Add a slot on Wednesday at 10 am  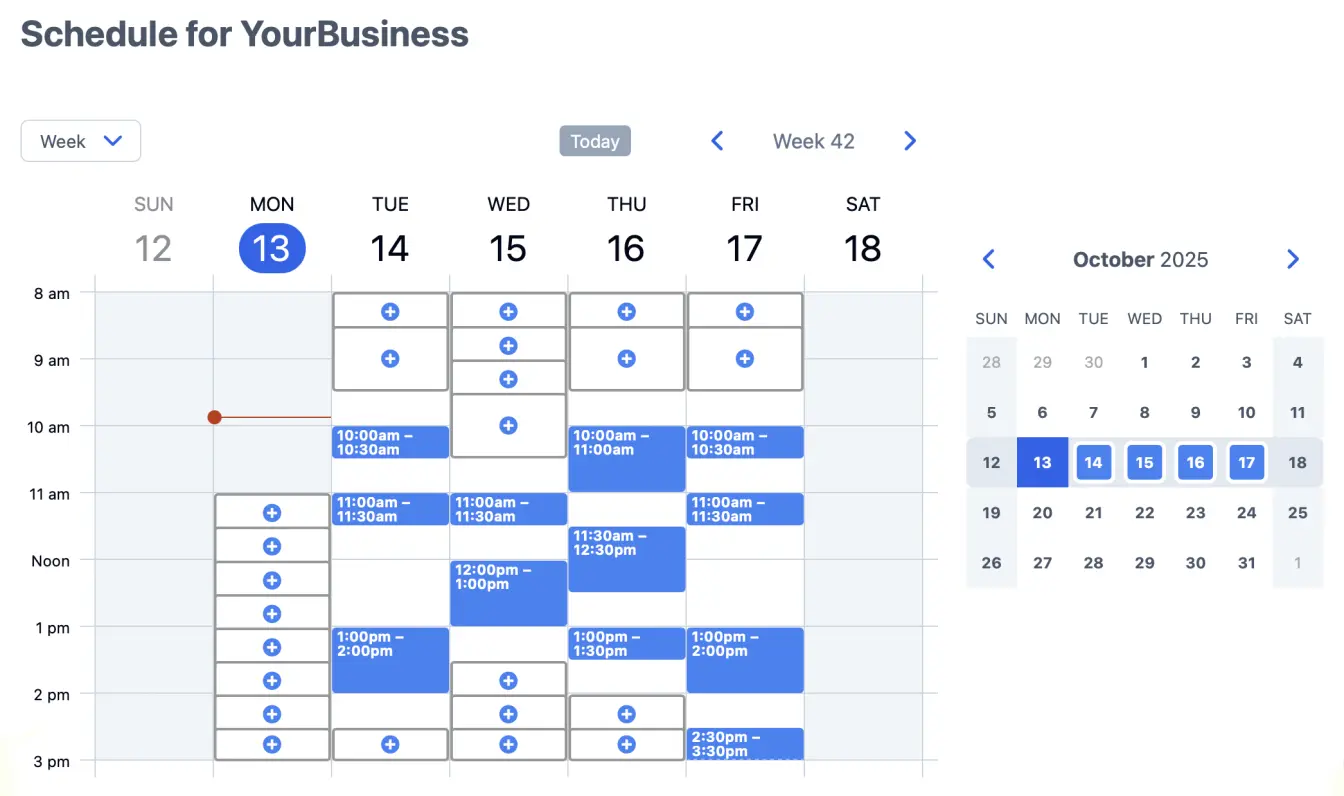[508, 426]
